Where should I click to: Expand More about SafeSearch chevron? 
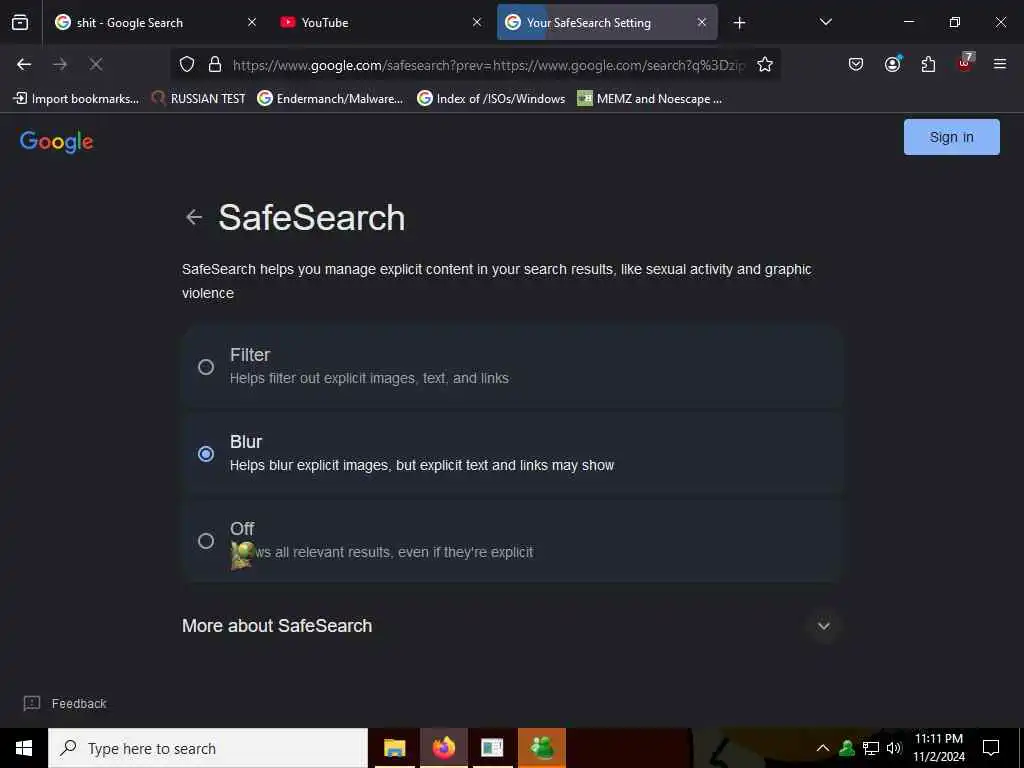coord(824,626)
